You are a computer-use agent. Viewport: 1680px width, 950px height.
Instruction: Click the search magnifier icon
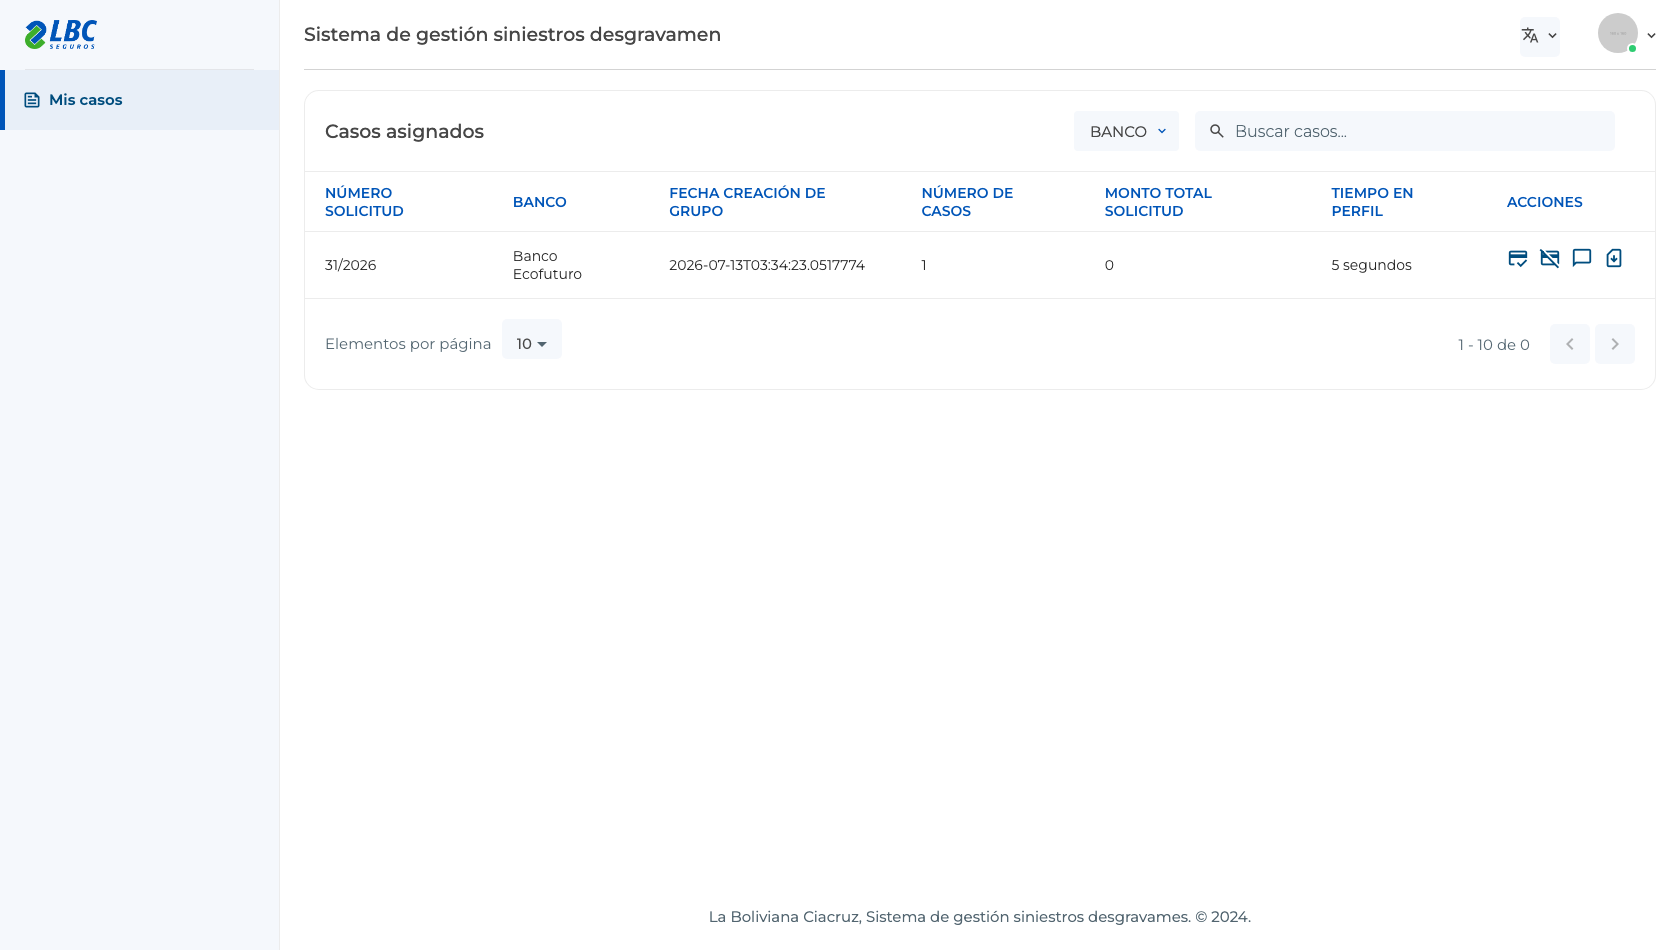[1217, 131]
